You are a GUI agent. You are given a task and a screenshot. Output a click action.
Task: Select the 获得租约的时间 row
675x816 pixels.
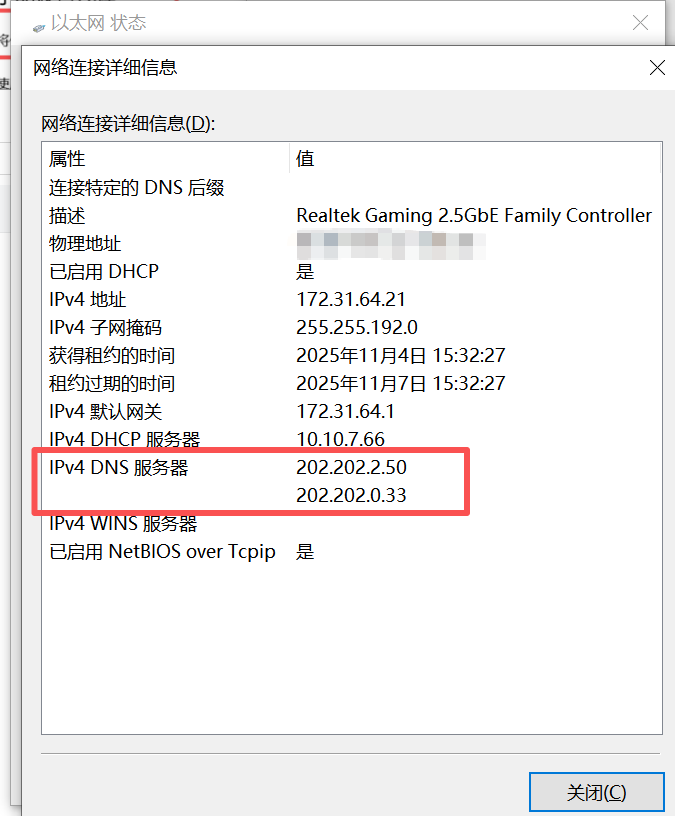112,355
